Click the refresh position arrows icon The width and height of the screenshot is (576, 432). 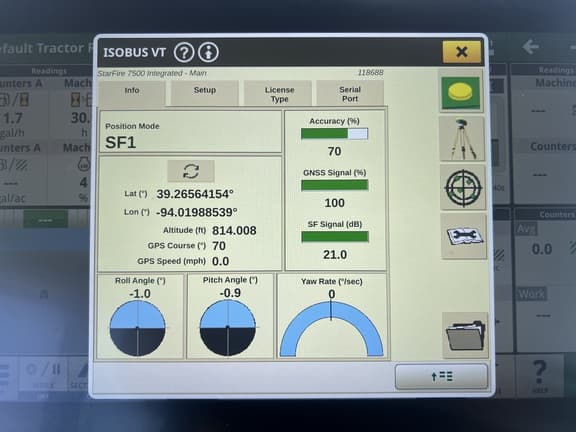191,171
